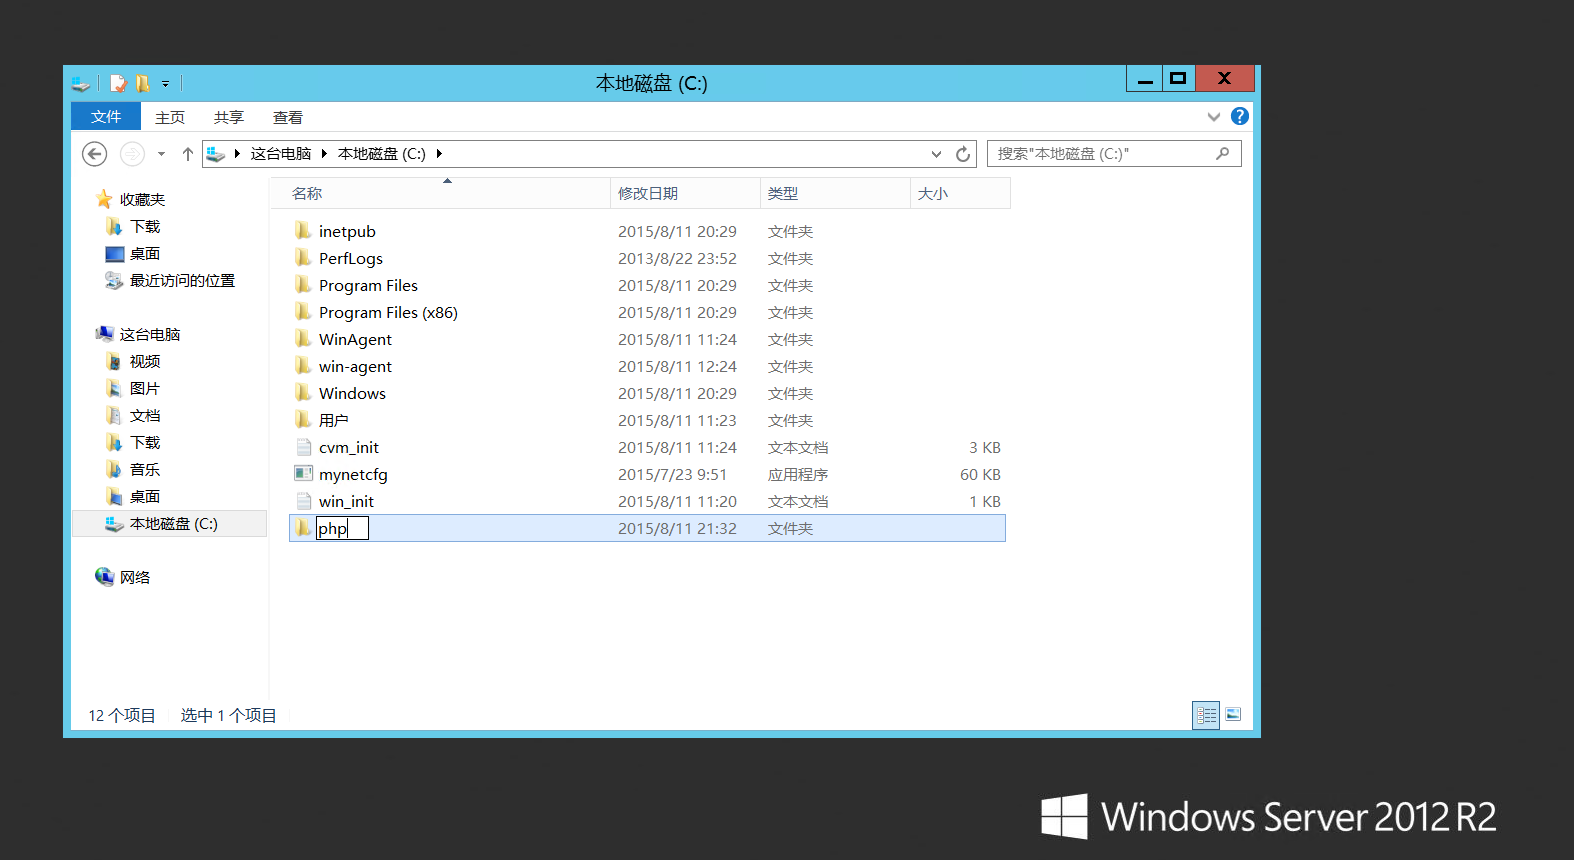
Task: Expand the ribbon using the chevron
Action: (x=1213, y=117)
